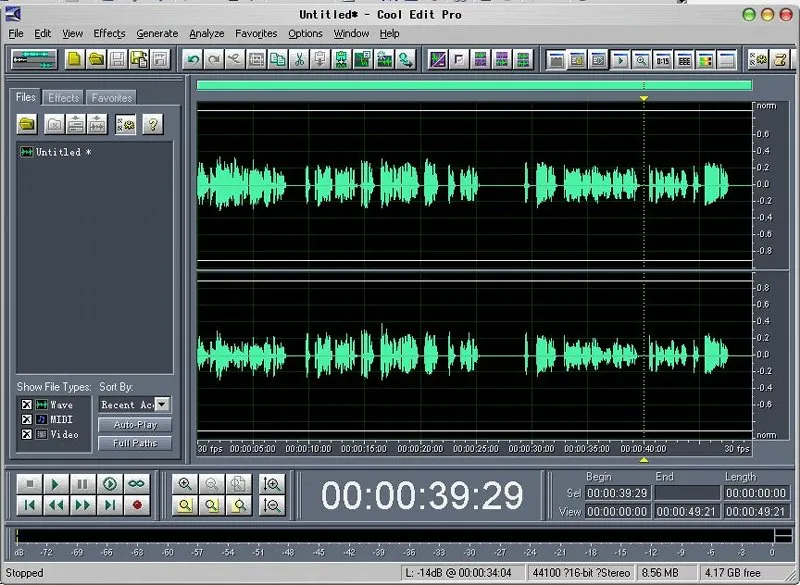The height and width of the screenshot is (585, 800).
Task: Toggle the MIDI file type checkbox
Action: tap(27, 419)
